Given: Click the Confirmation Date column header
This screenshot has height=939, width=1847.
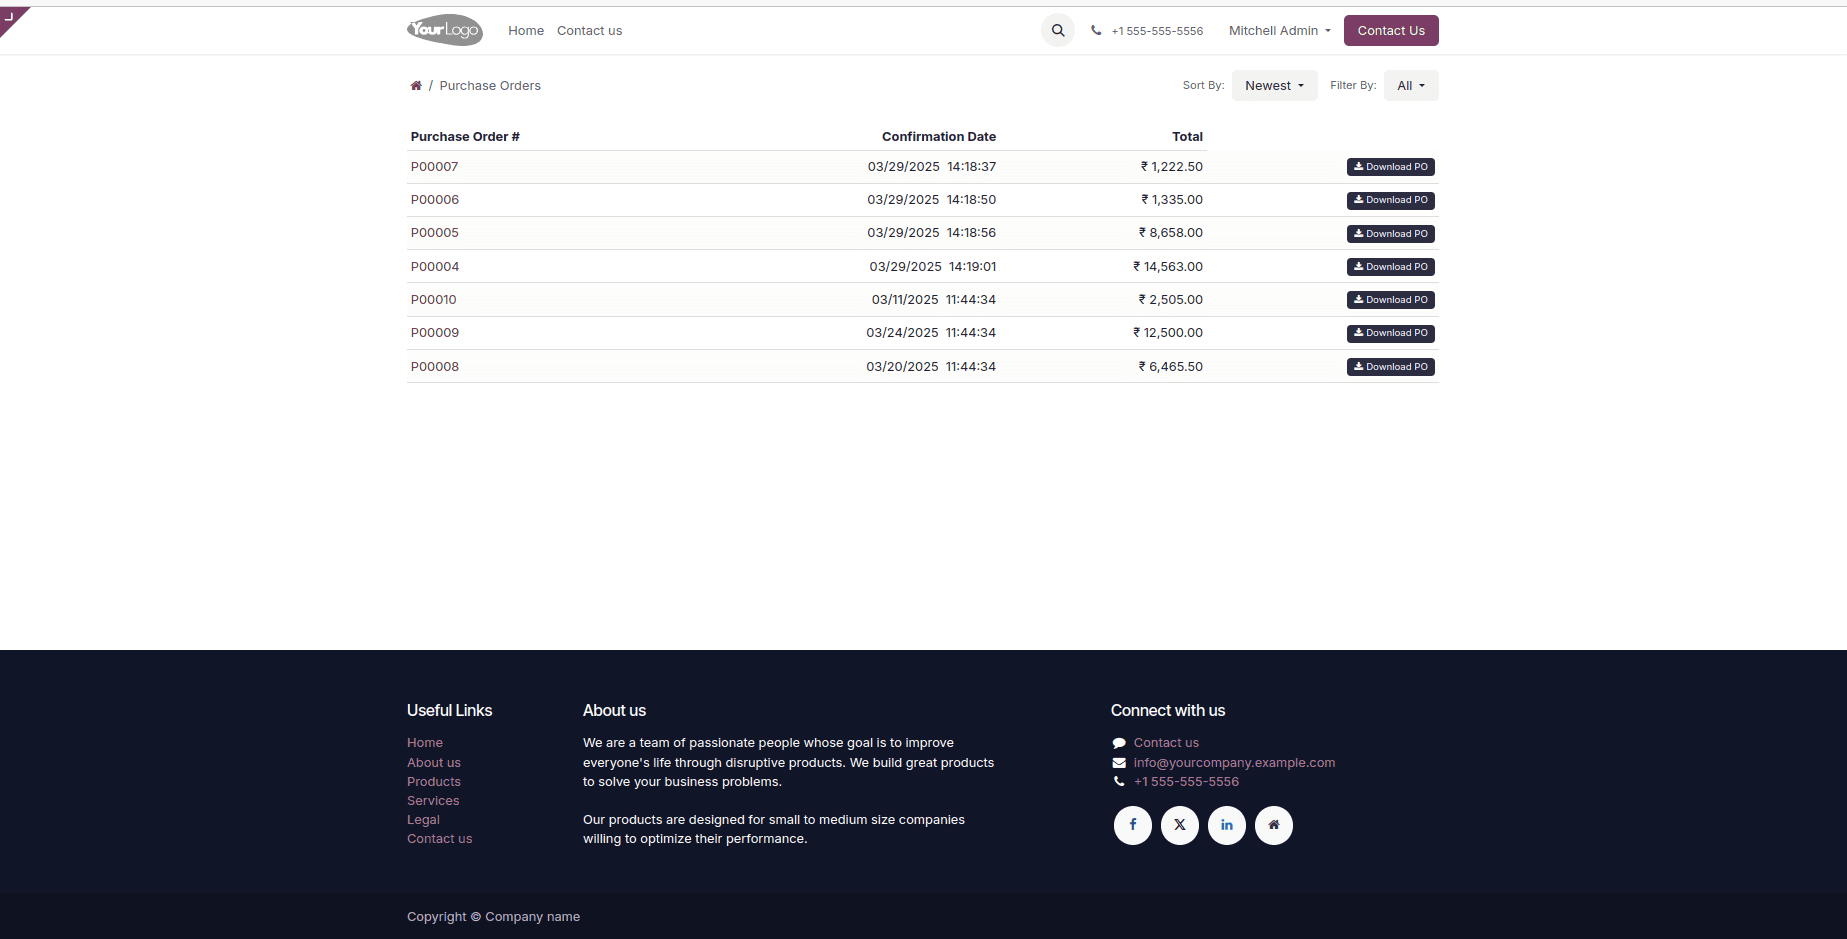Looking at the screenshot, I should tap(939, 137).
